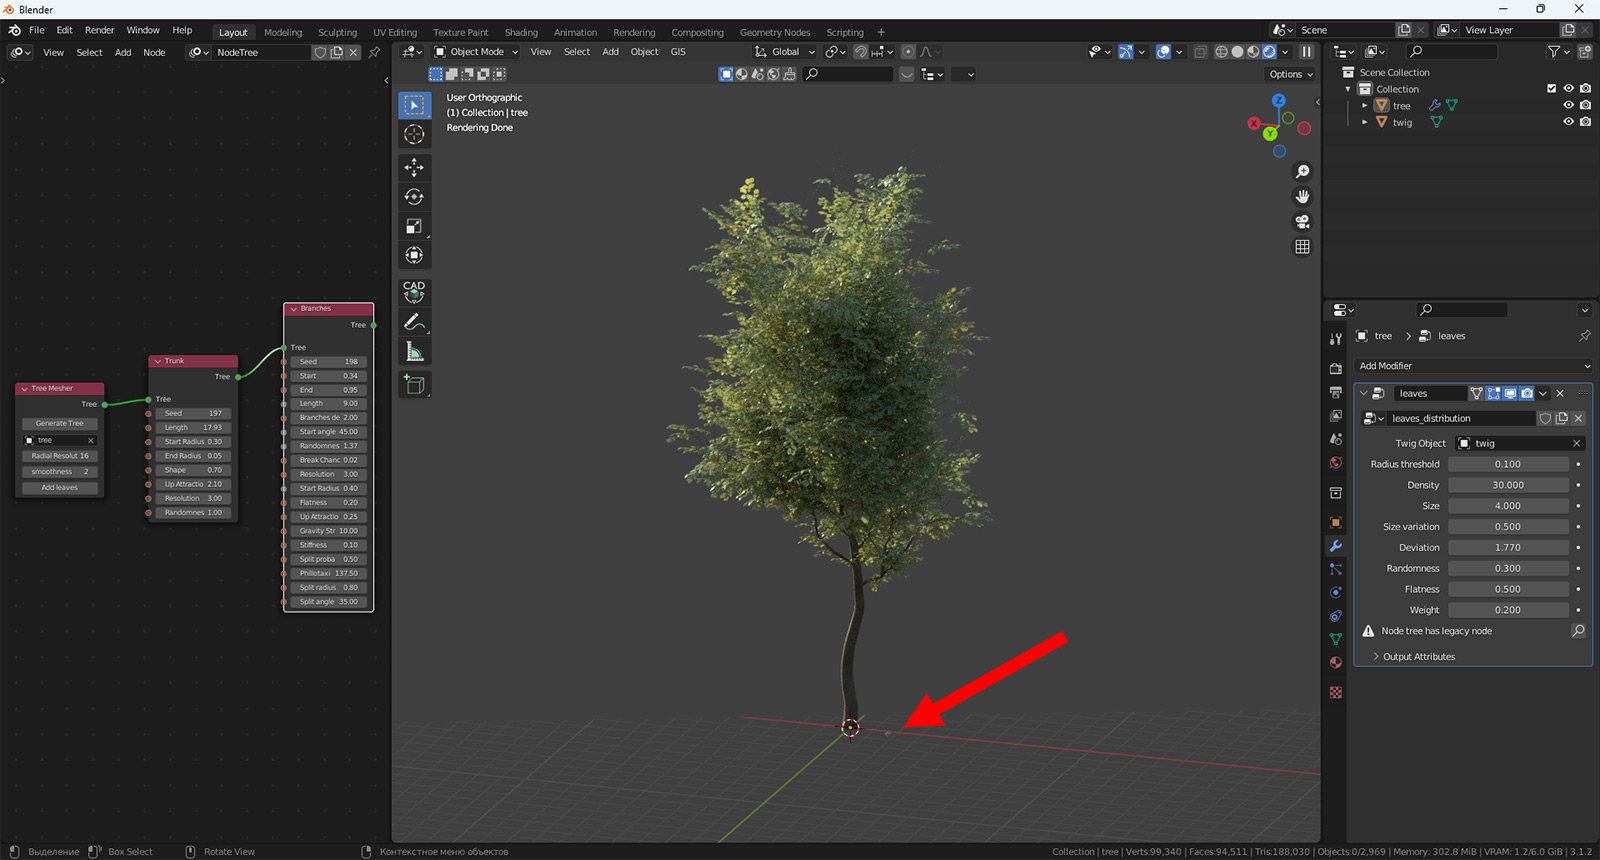This screenshot has height=860, width=1600.
Task: Adjust the Density value slider
Action: tap(1507, 485)
